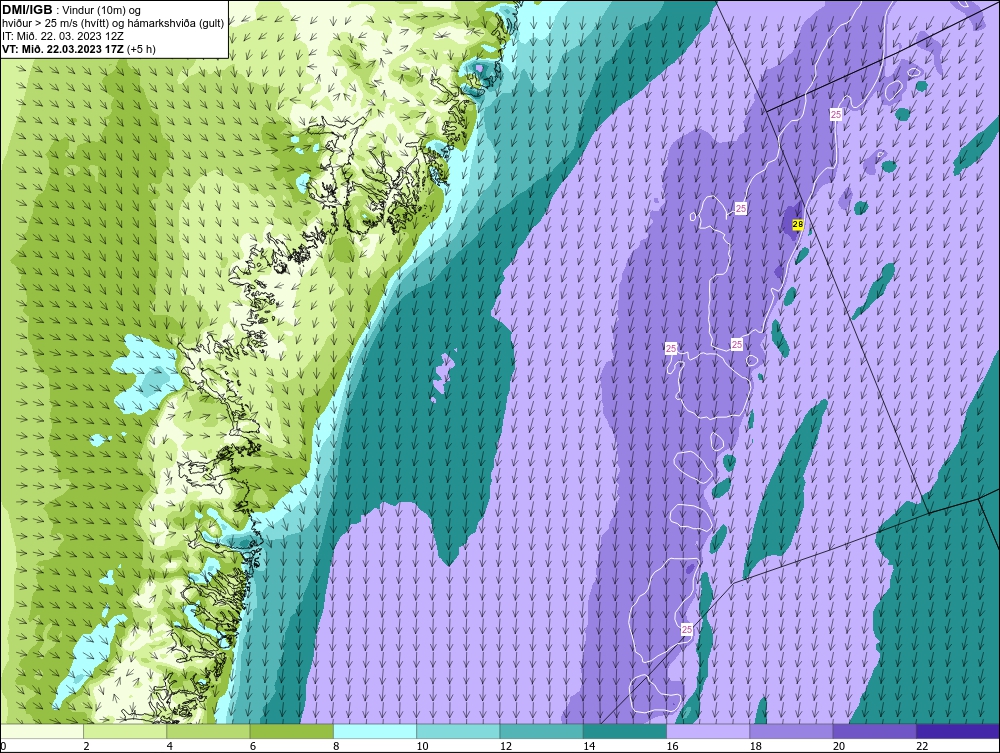Pick the darkest purple legend swatch above 22
Screen dimensions: 1000x753
pos(957,731)
